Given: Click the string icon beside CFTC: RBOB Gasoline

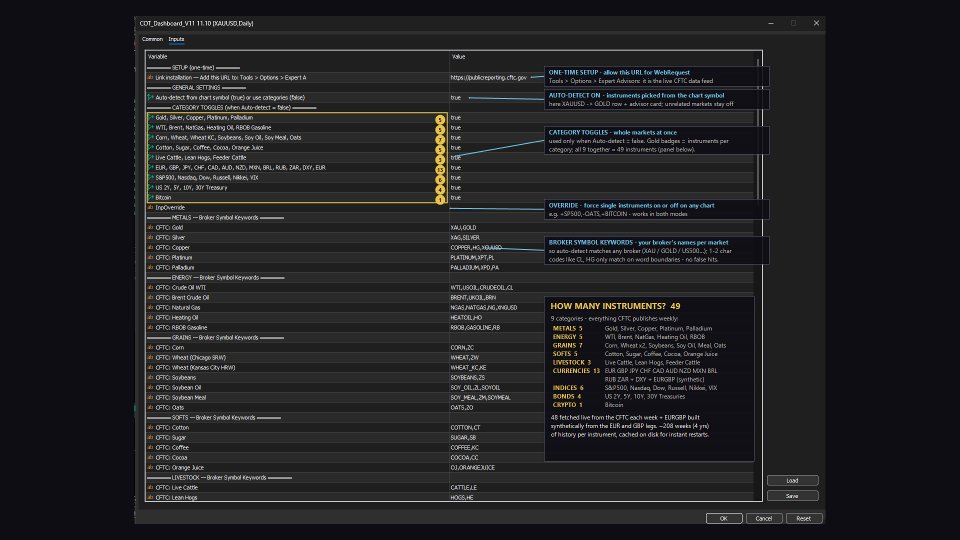Looking at the screenshot, I should tap(150, 328).
